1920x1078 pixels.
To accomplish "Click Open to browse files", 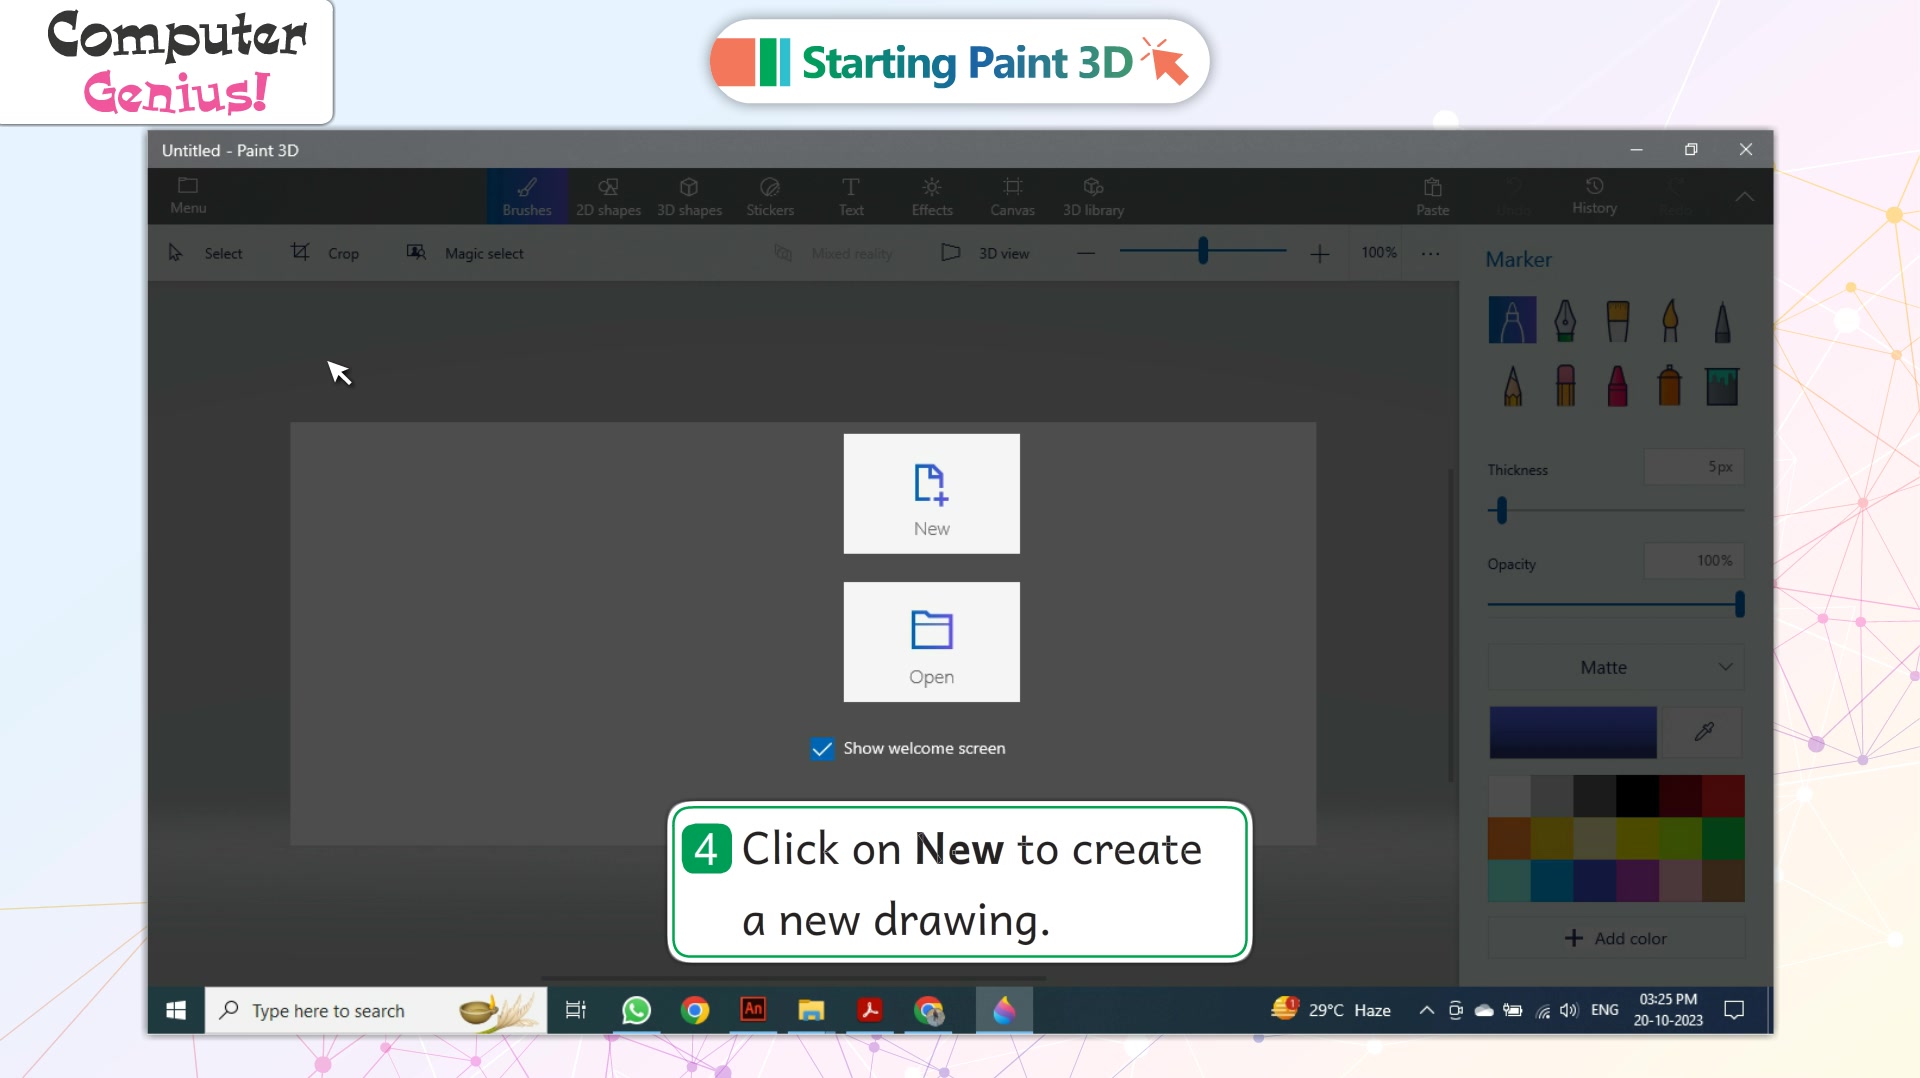I will pyautogui.click(x=931, y=642).
